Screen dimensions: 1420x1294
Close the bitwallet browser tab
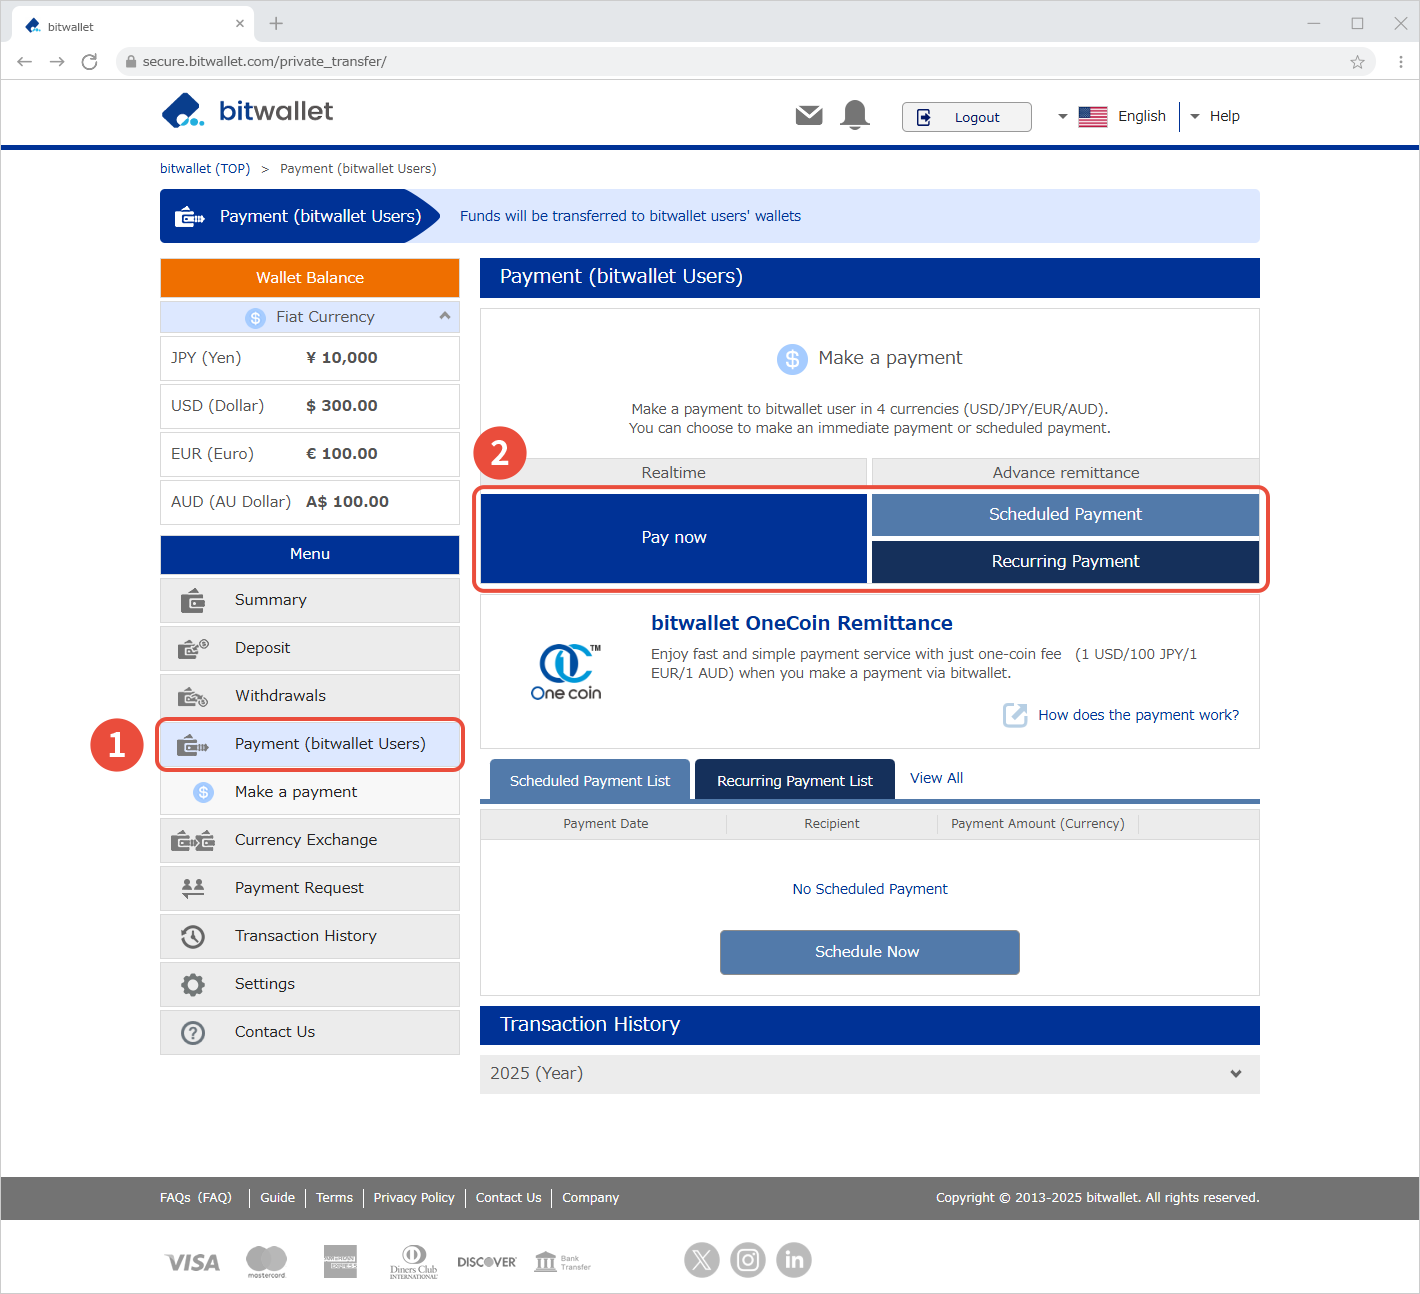pos(240,24)
